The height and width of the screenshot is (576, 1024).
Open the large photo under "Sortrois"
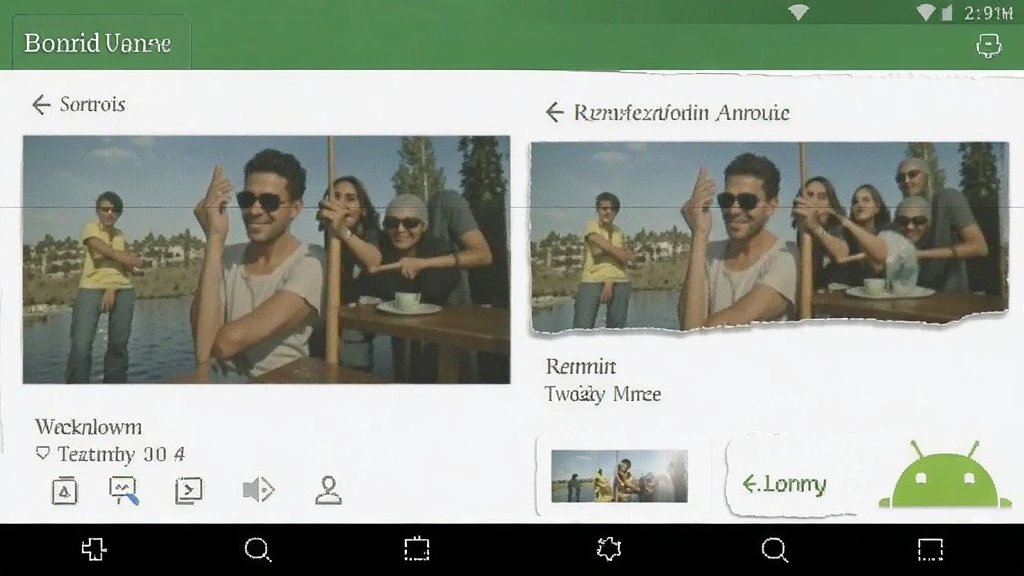click(x=266, y=259)
